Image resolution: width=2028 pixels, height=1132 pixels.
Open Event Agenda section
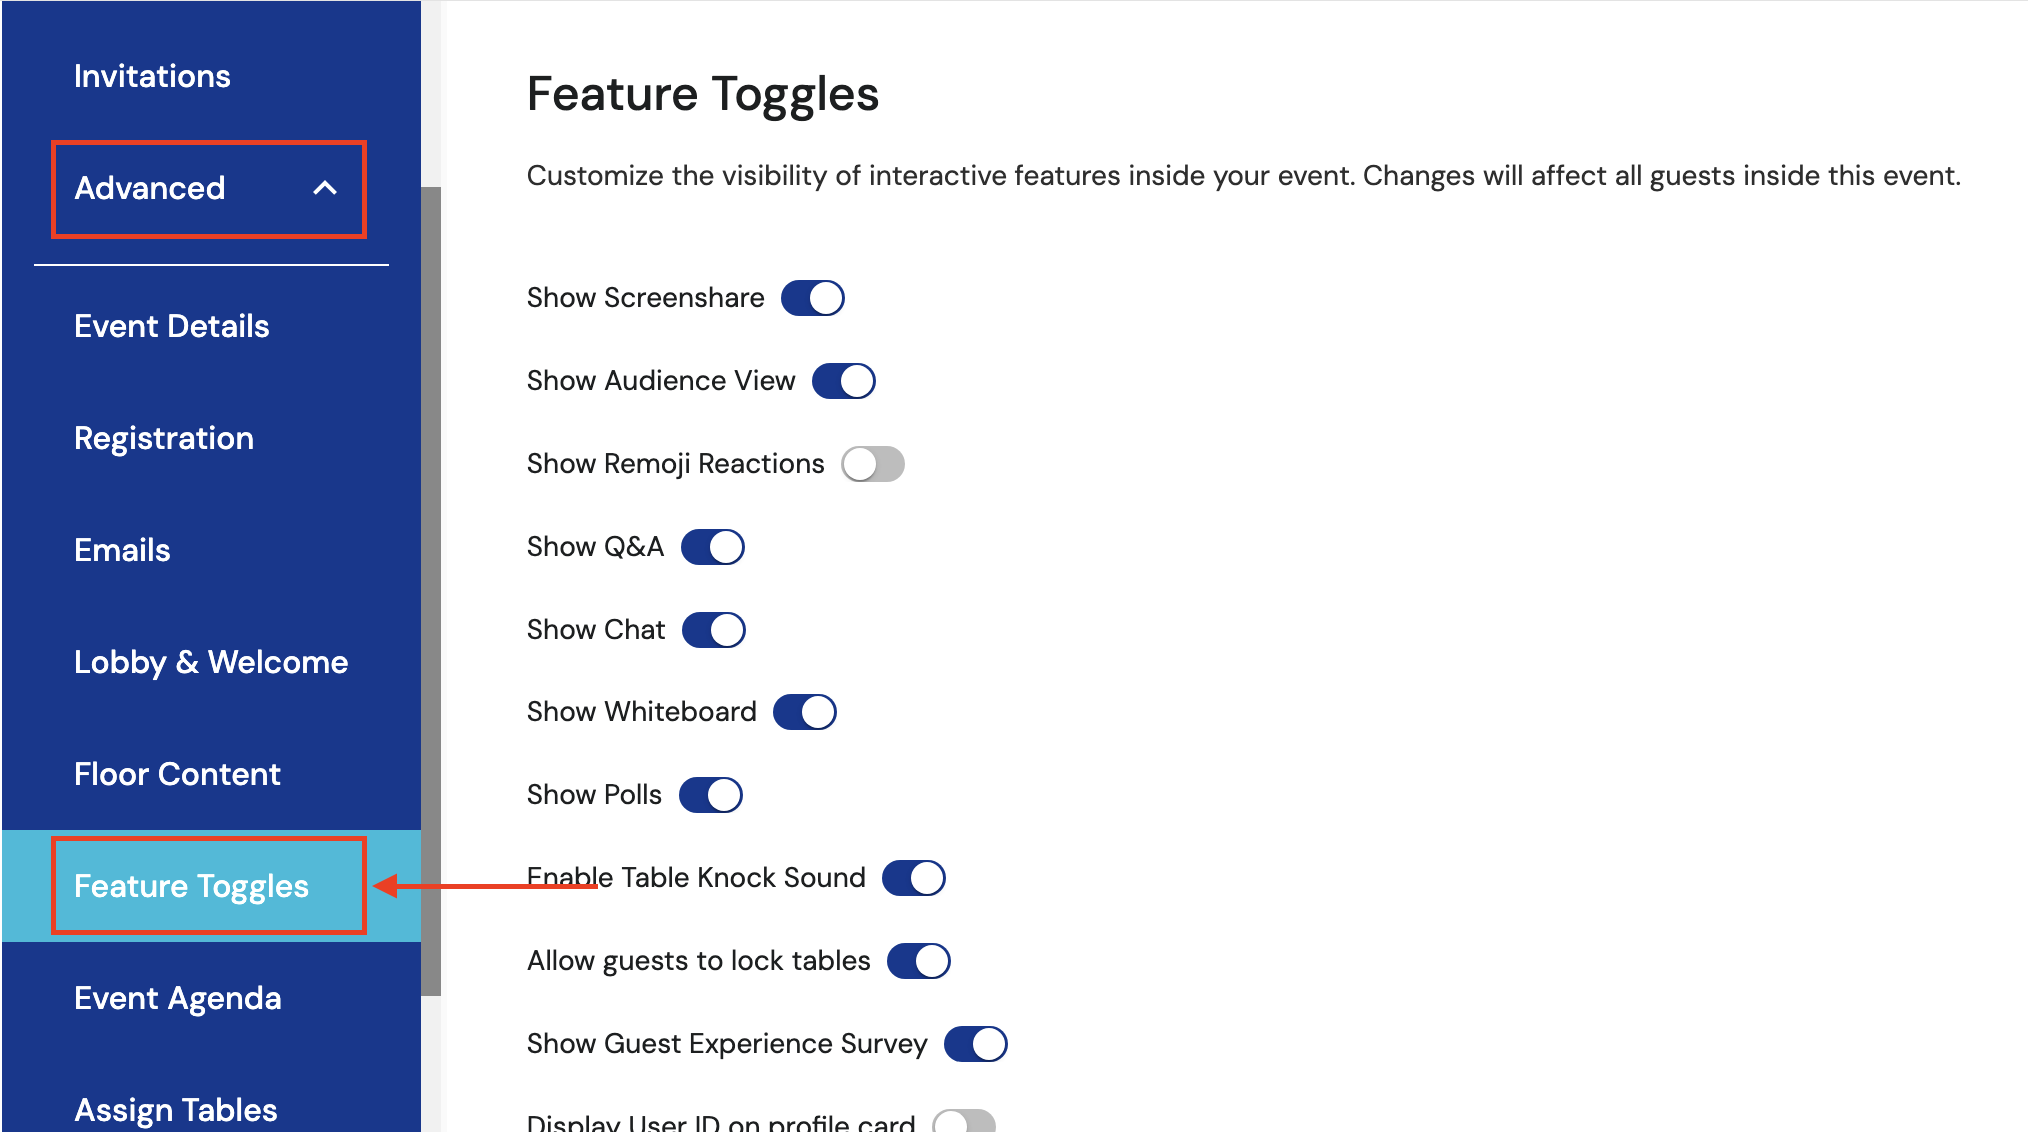(178, 998)
